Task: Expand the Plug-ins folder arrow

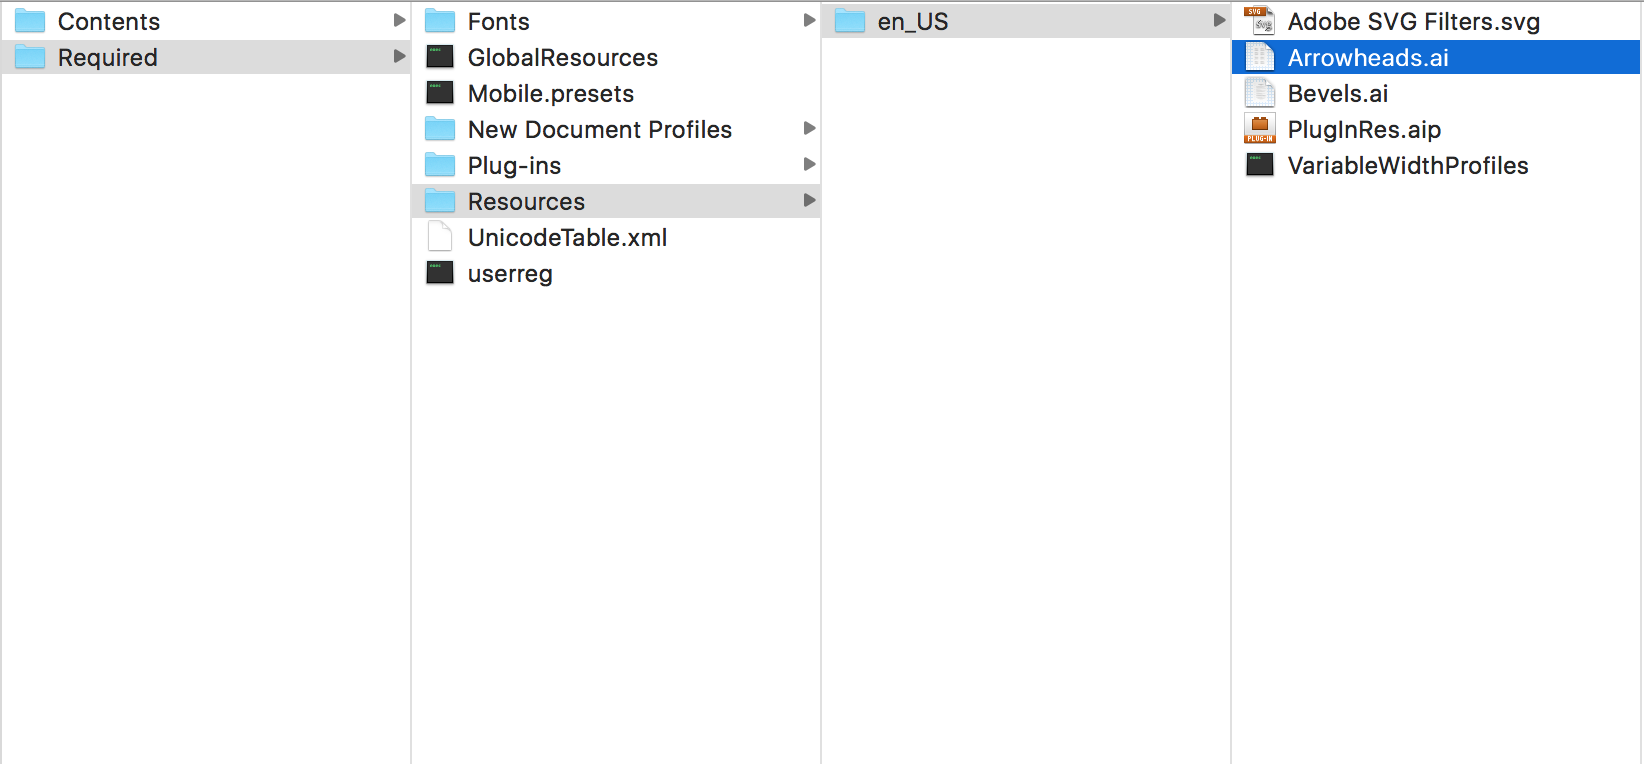Action: (809, 164)
